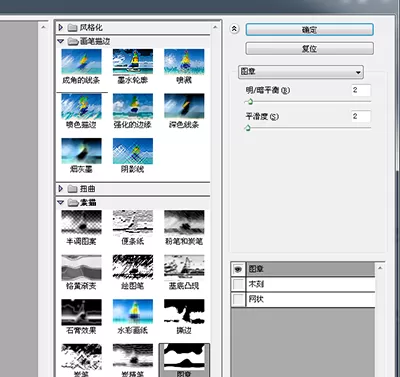Click the effect layers list scroll-up arrow
Screen dimensions: 400x377
click(380, 268)
